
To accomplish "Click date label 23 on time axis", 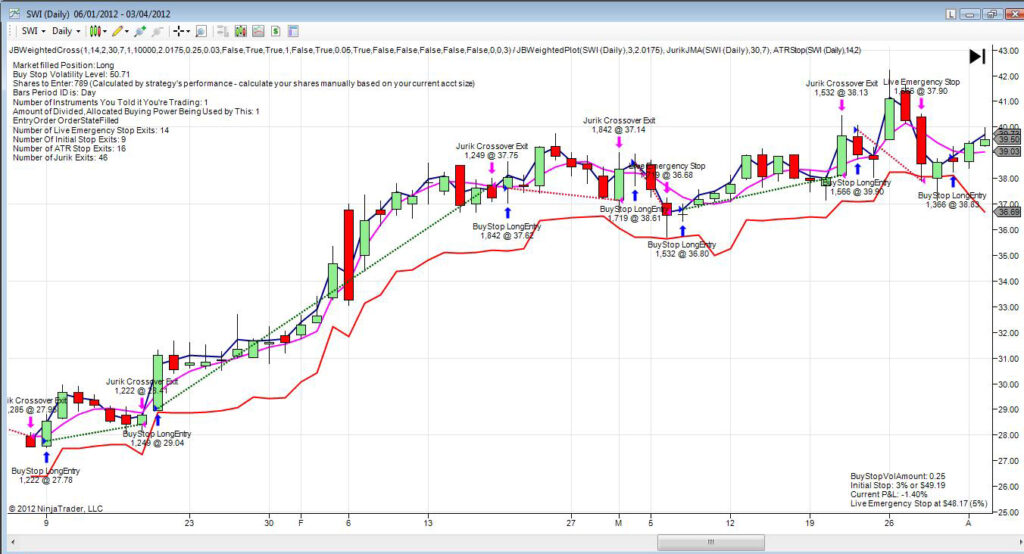I will tap(189, 523).
